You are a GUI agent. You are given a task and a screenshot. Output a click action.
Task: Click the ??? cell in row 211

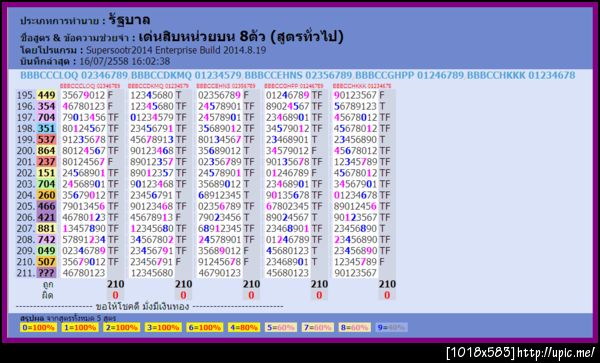(46, 273)
